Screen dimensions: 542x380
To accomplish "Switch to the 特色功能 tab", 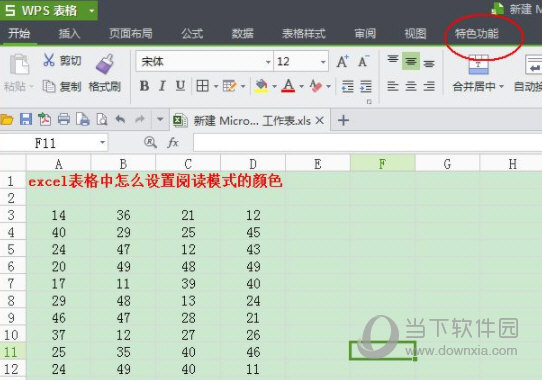I will click(477, 34).
